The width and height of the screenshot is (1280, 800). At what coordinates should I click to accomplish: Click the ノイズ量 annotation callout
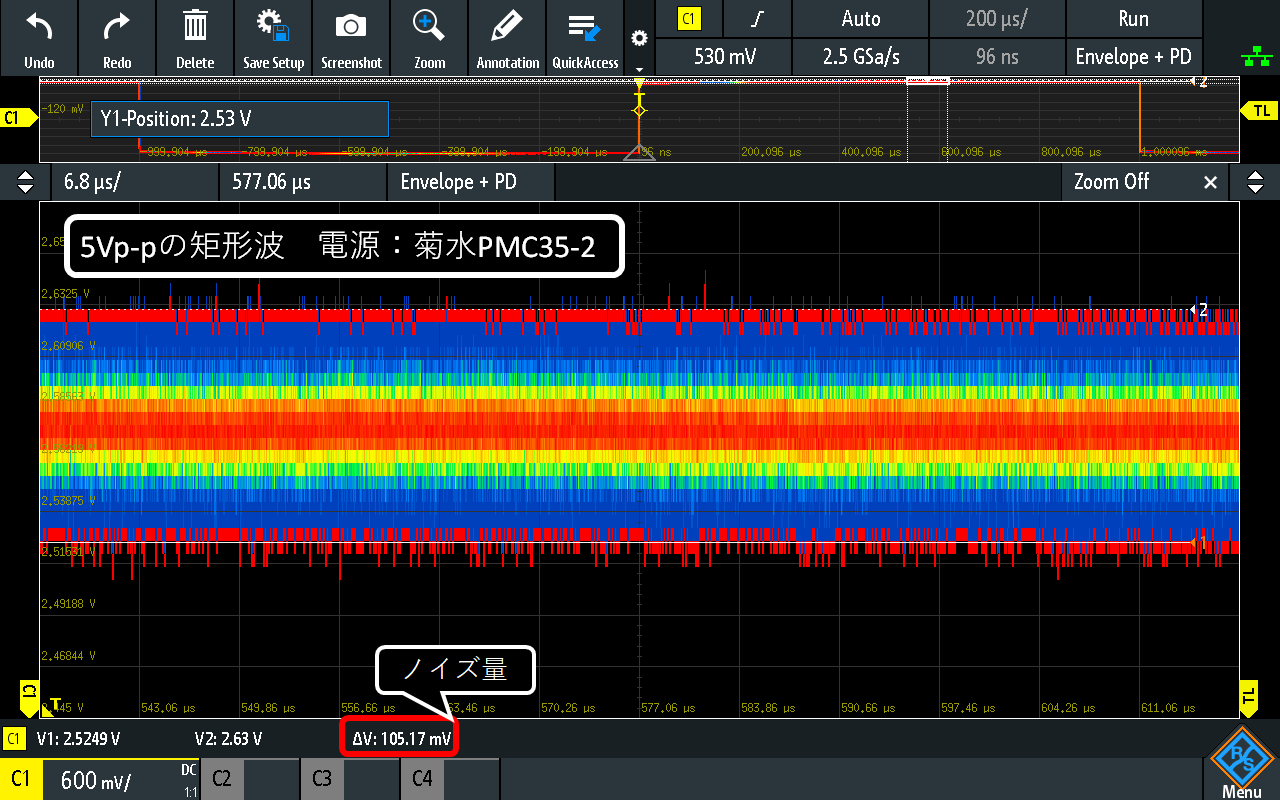455,670
